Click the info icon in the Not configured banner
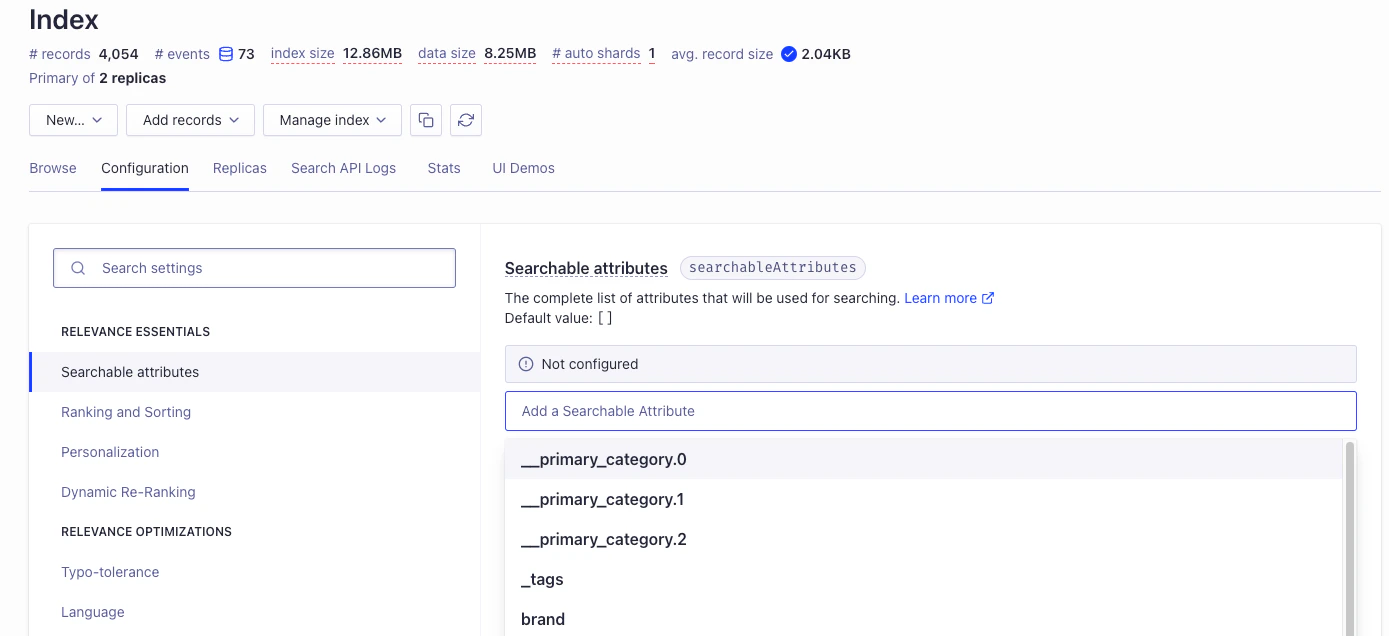This screenshot has height=636, width=1389. coord(526,363)
